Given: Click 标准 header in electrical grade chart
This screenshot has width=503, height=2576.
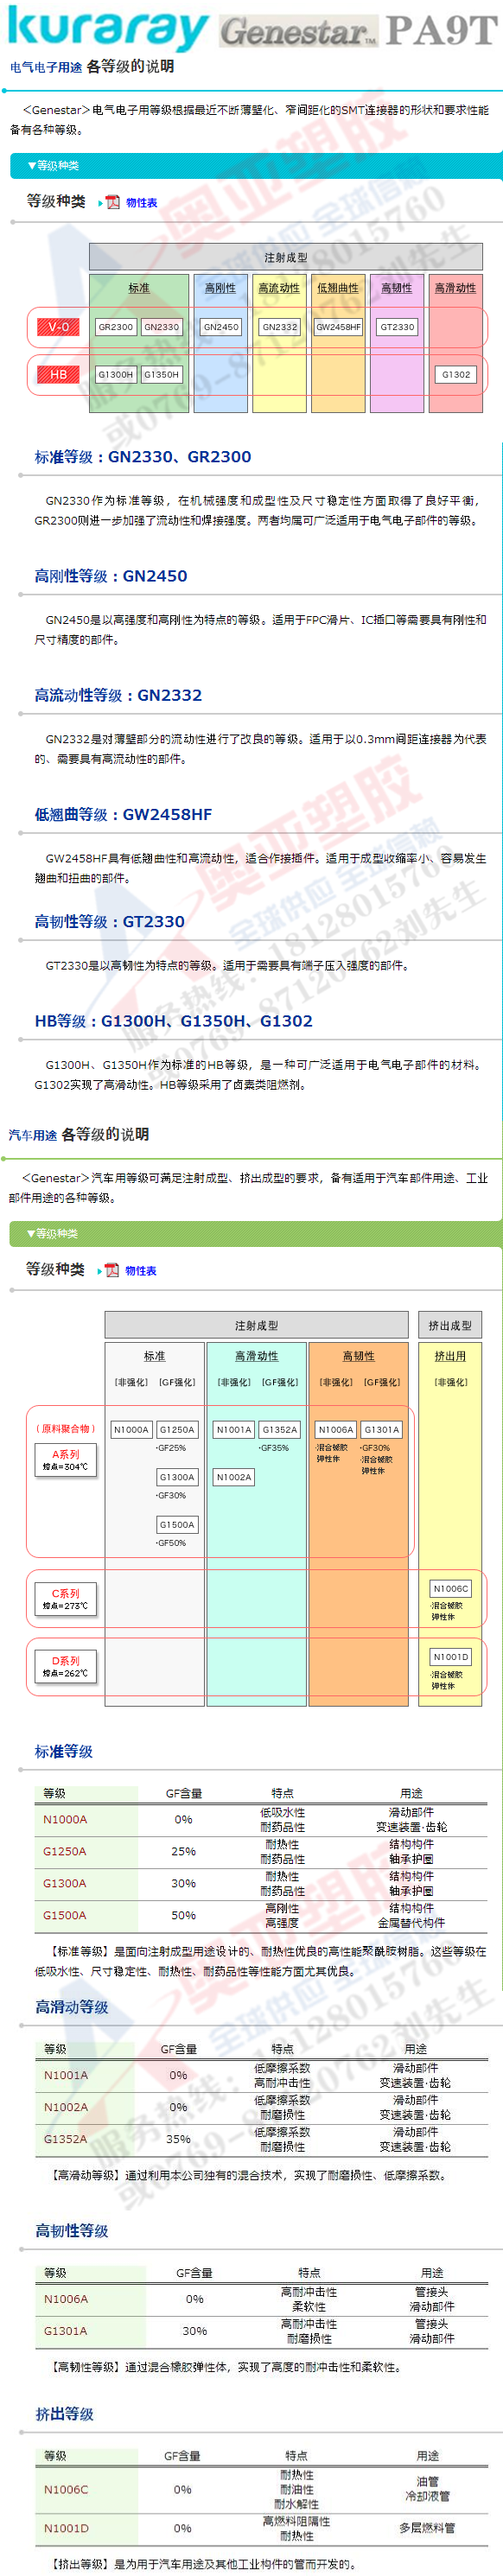Looking at the screenshot, I should point(139,288).
